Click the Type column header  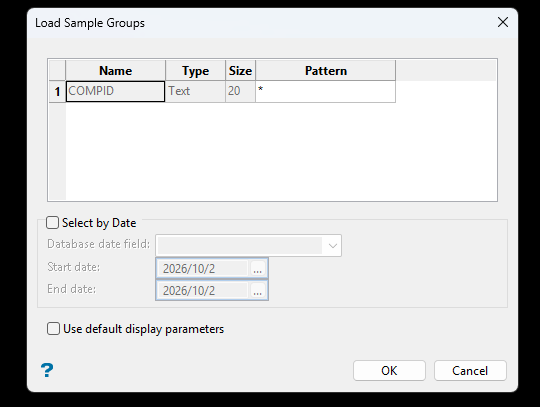click(x=195, y=71)
